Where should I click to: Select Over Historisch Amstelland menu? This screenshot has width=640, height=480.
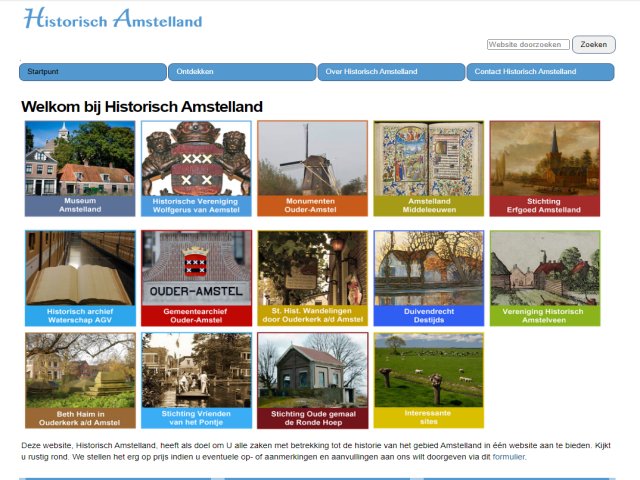click(x=391, y=72)
